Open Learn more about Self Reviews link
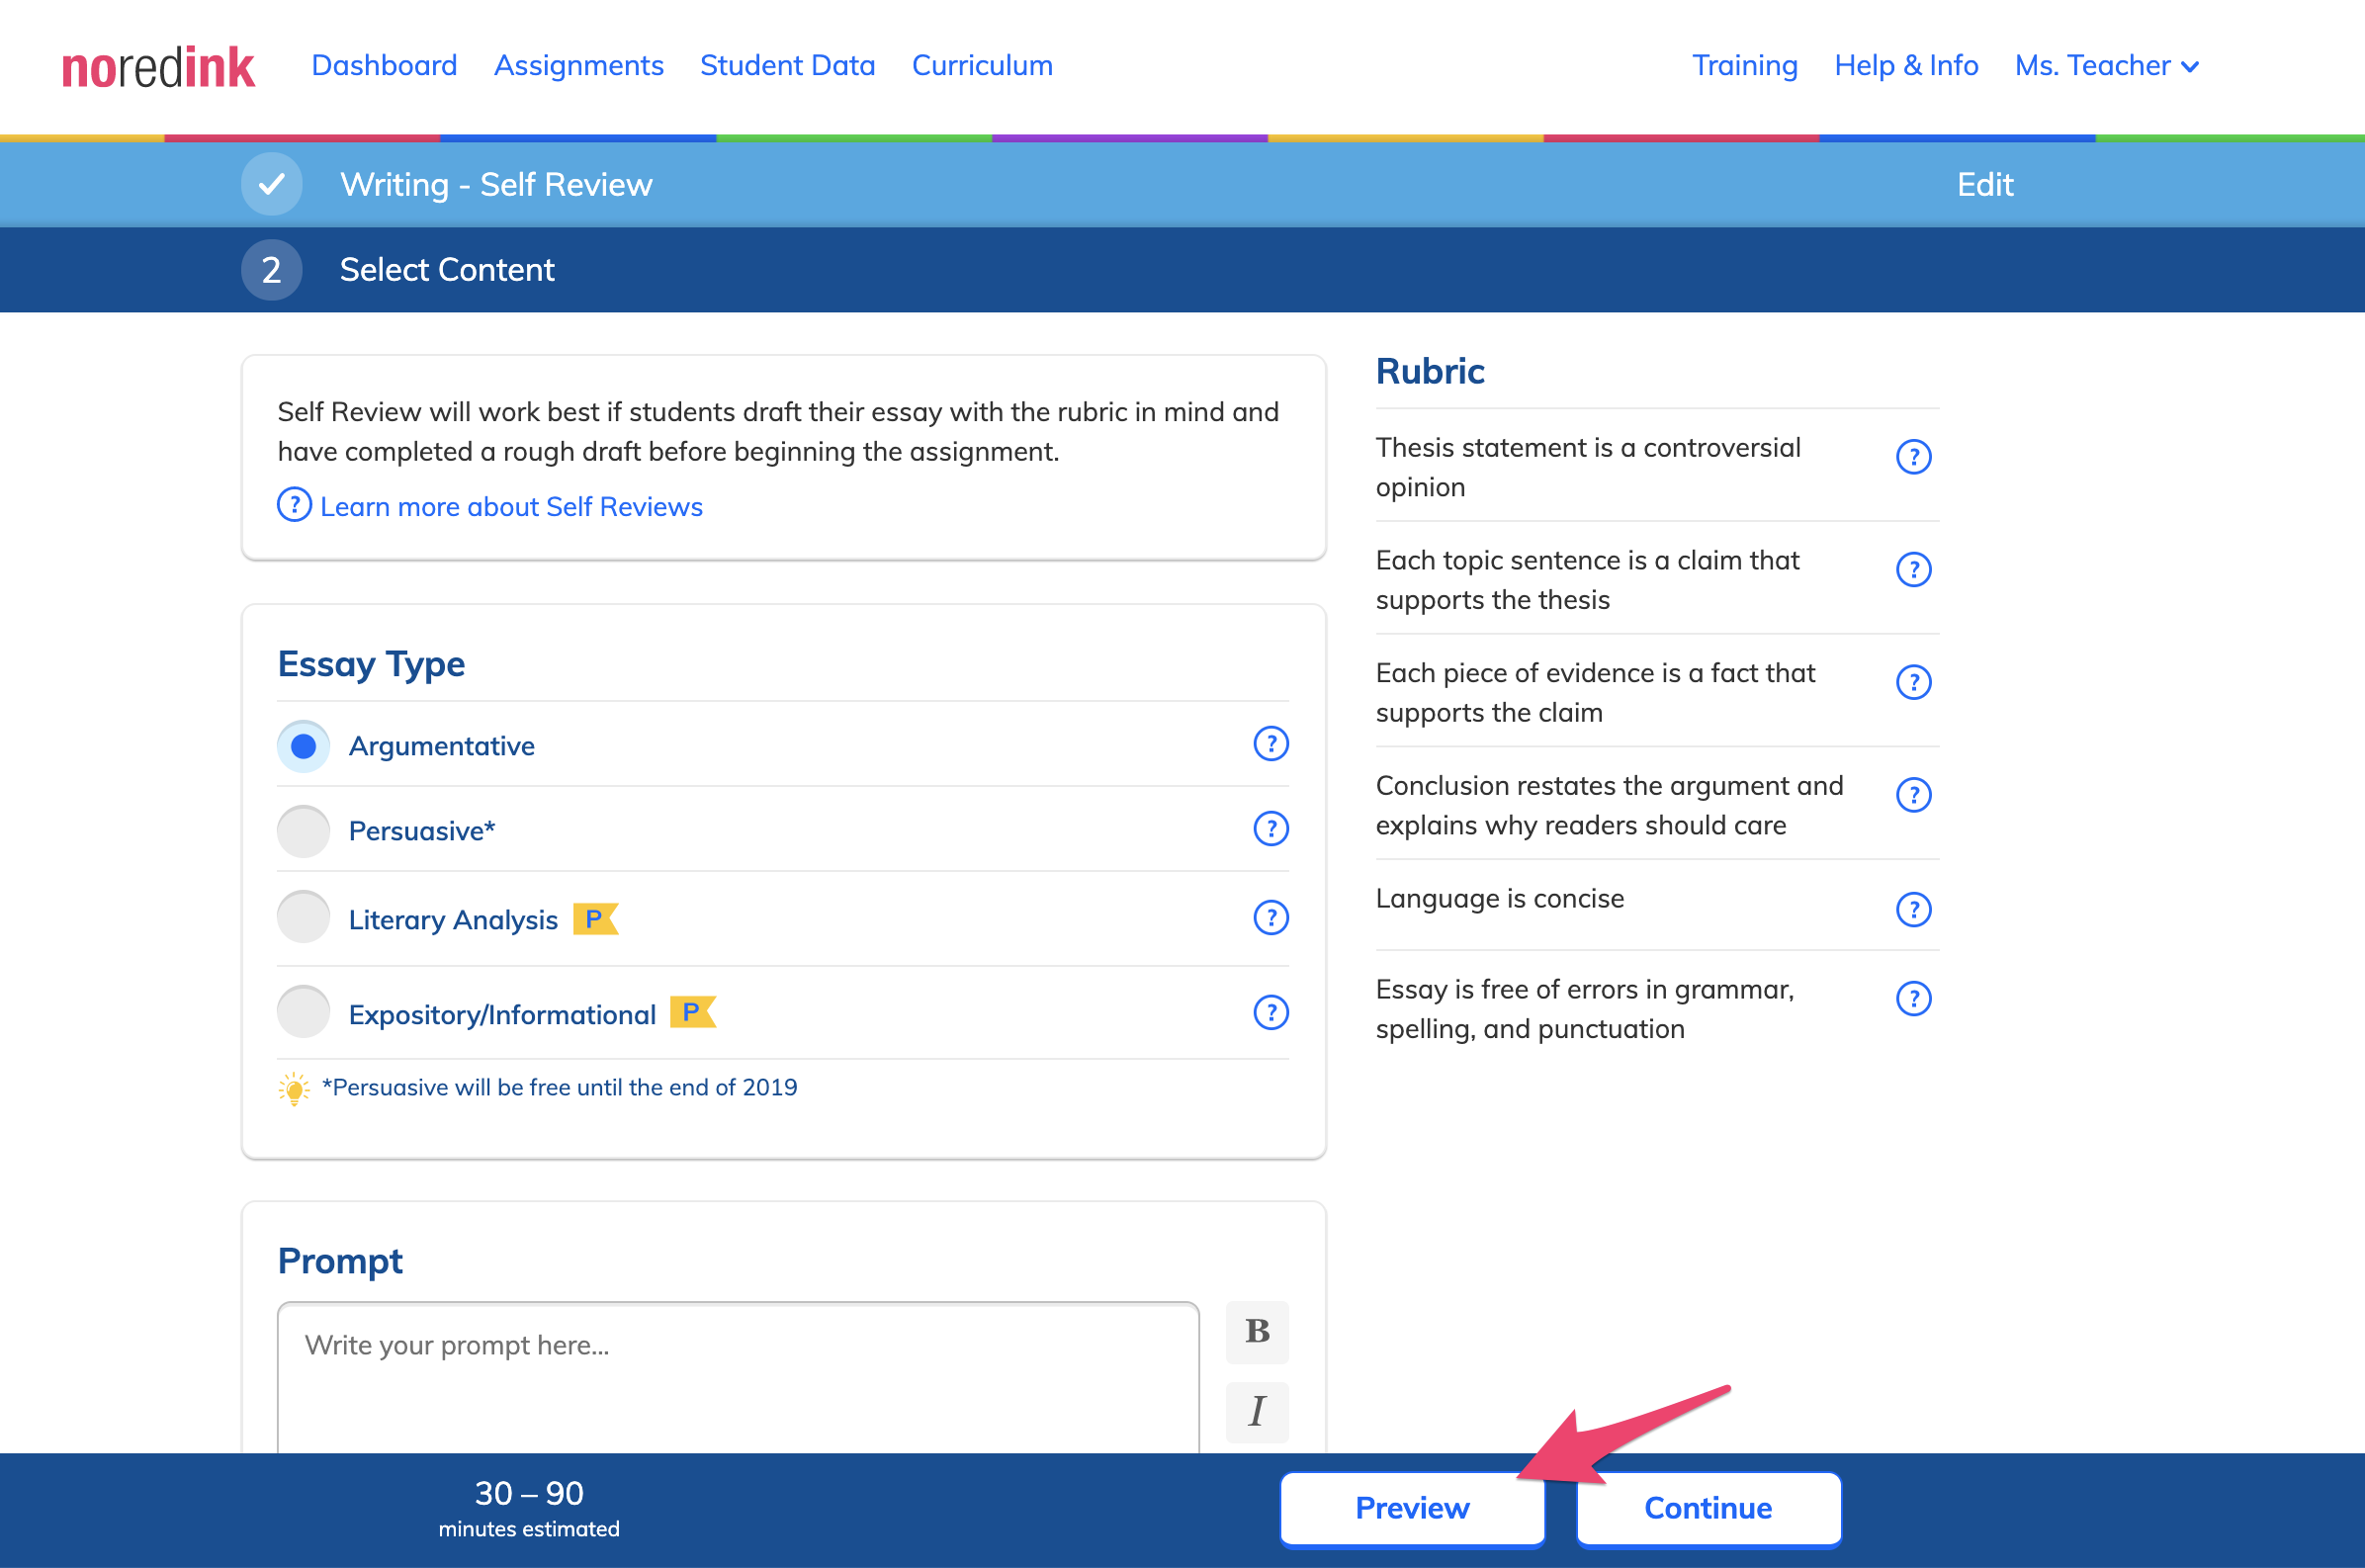Image resolution: width=2365 pixels, height=1568 pixels. coord(511,507)
